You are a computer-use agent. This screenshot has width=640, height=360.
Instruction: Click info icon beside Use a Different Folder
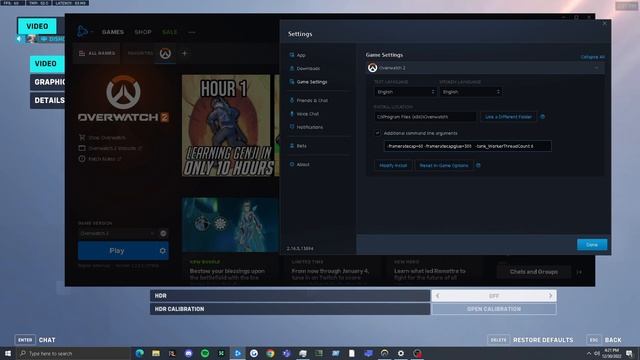click(542, 117)
